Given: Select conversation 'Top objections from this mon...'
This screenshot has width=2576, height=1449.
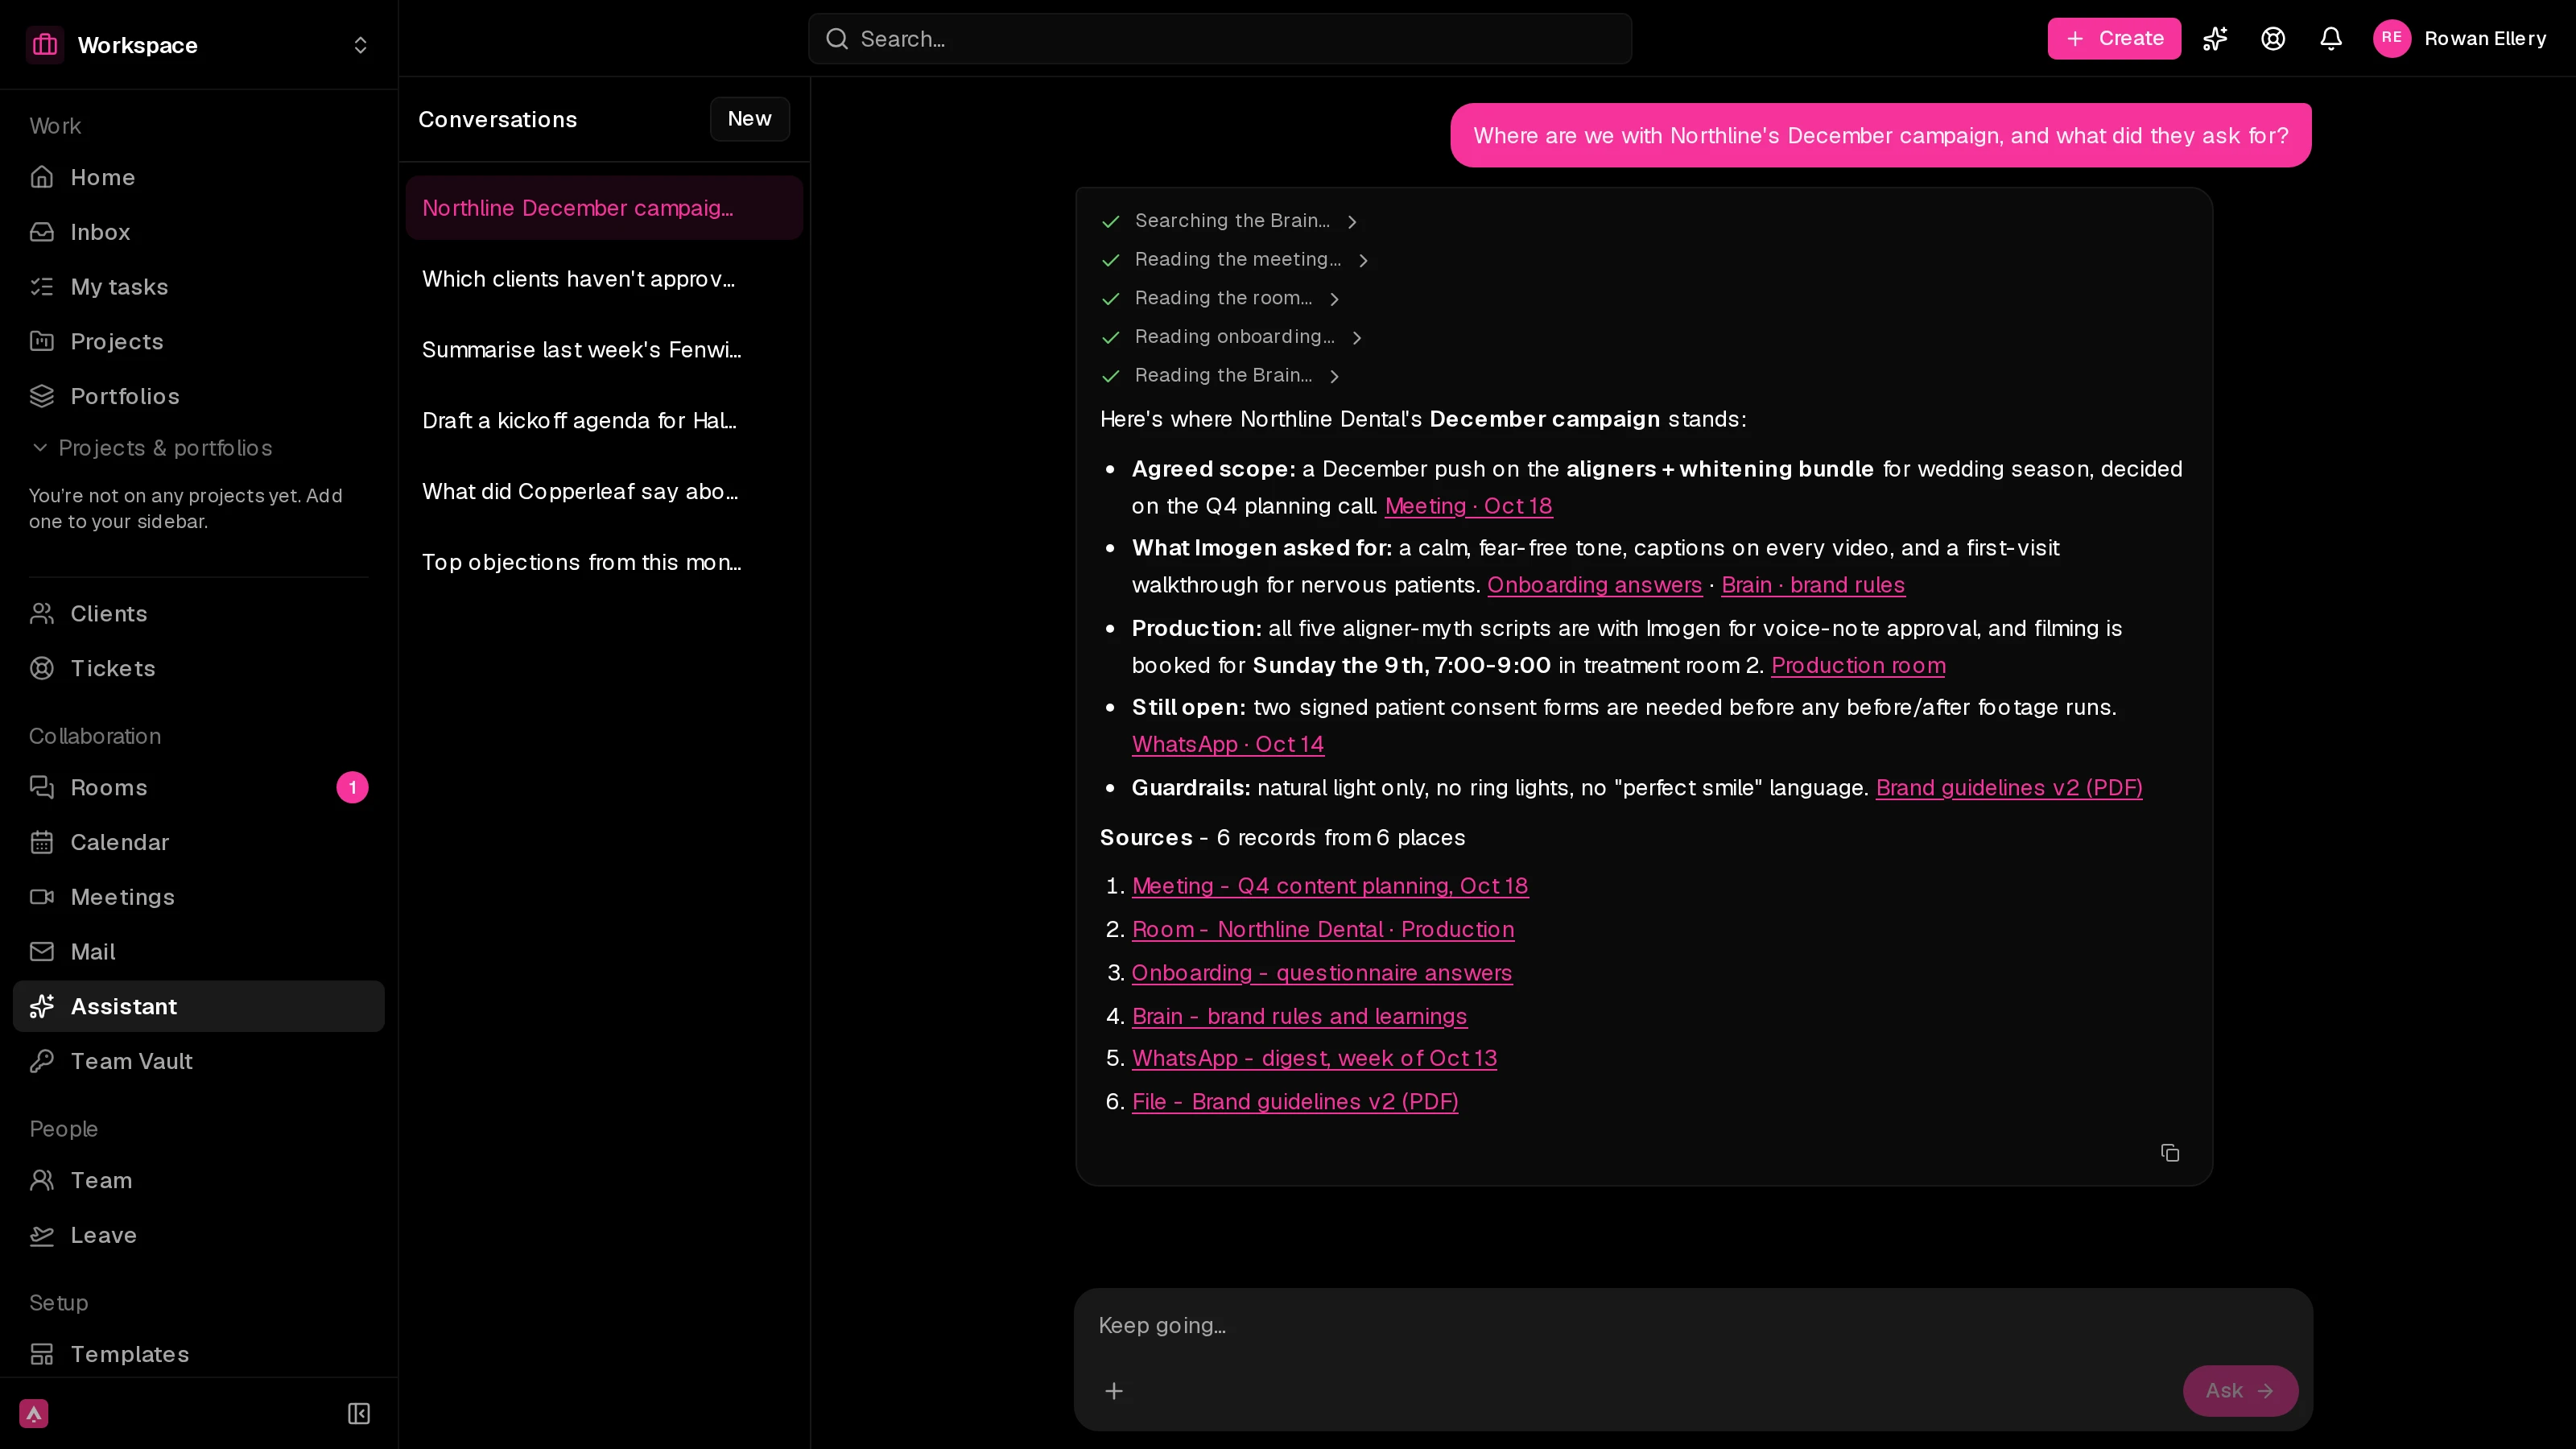Looking at the screenshot, I should (604, 563).
